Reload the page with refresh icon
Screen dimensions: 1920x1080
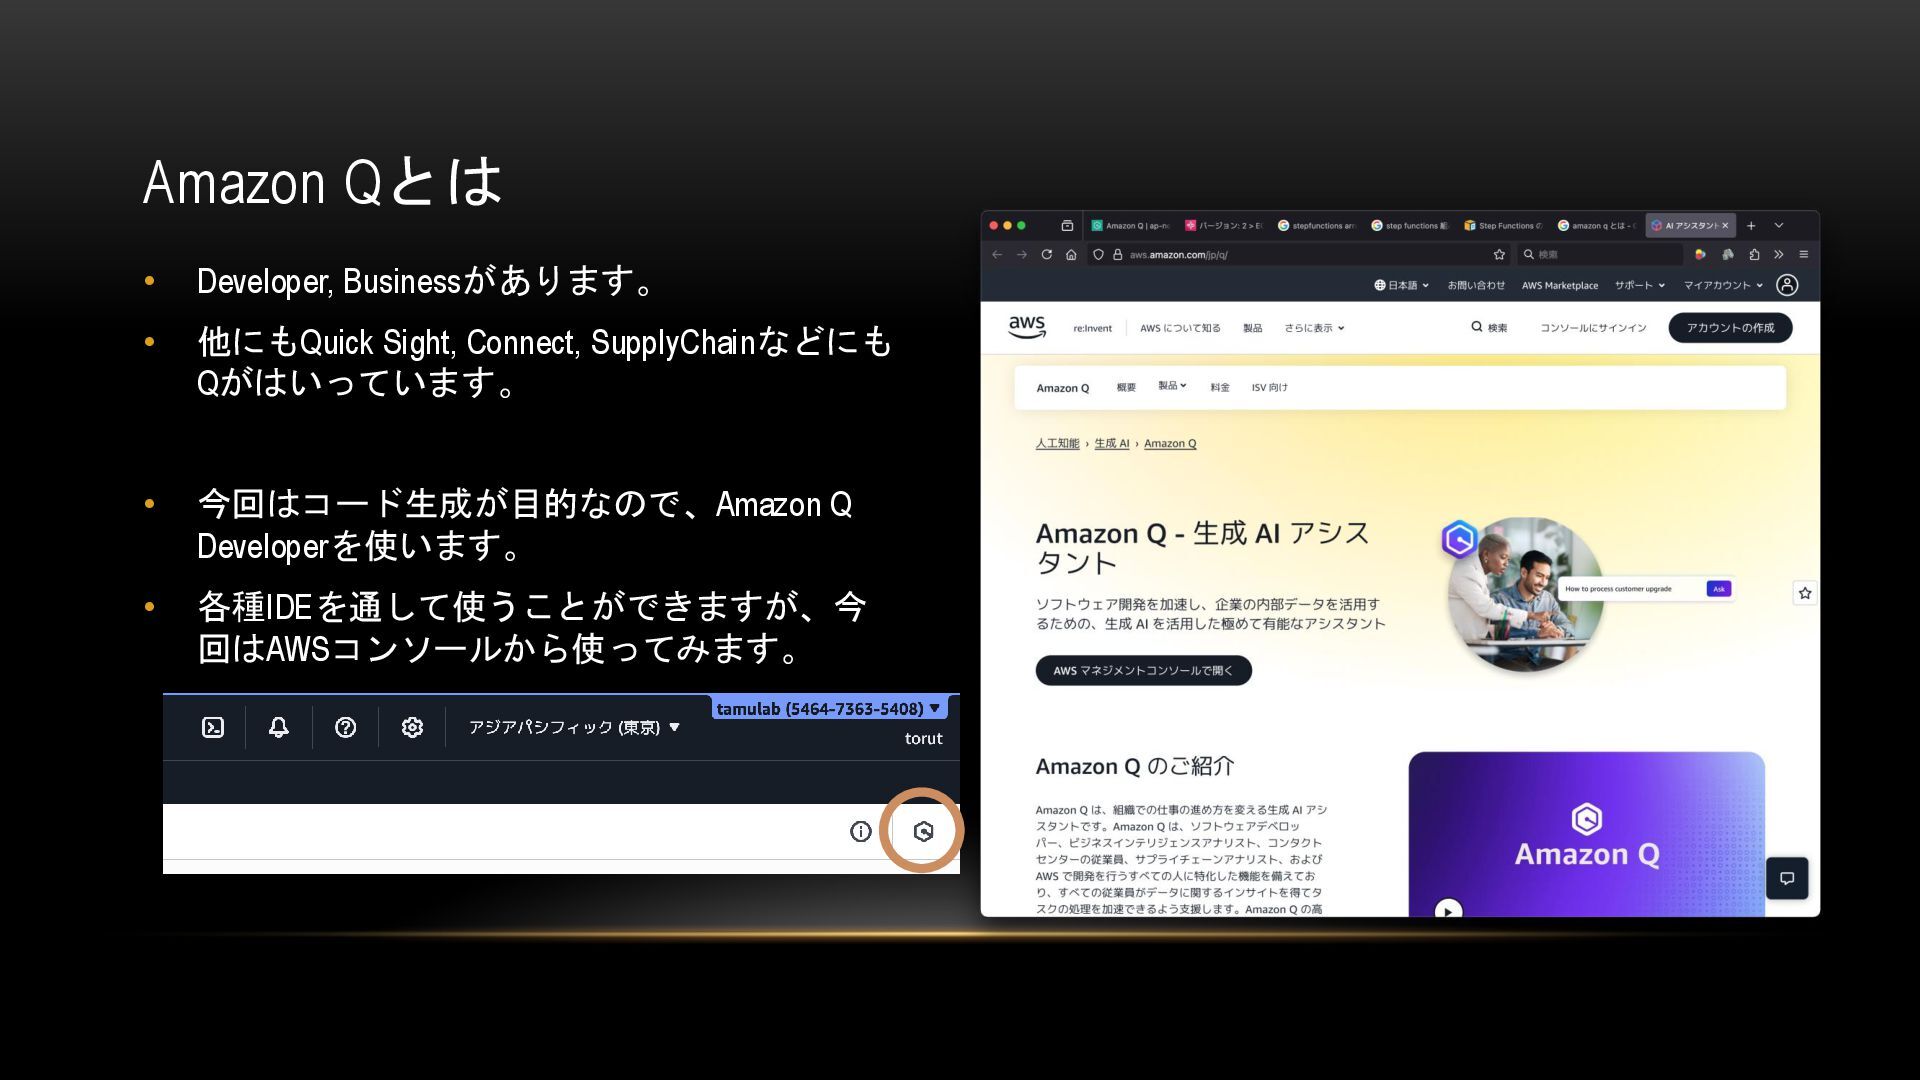pos(1046,255)
